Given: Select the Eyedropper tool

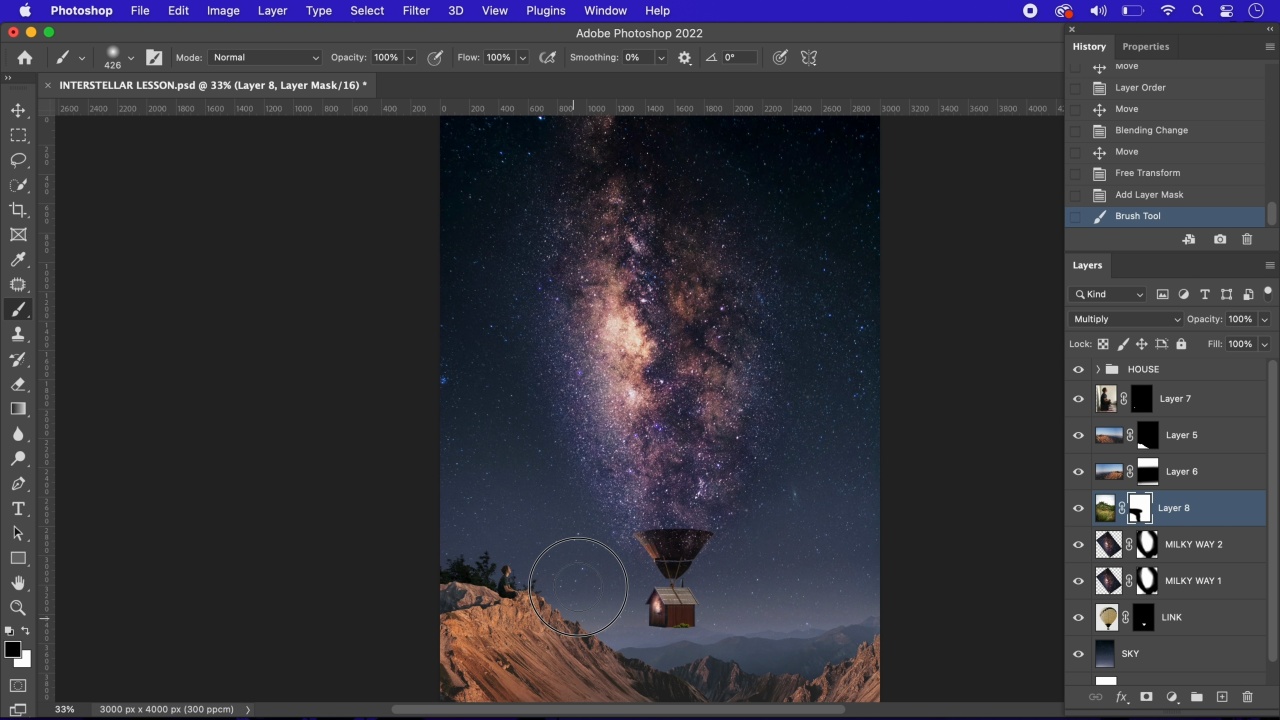Looking at the screenshot, I should pos(18,260).
